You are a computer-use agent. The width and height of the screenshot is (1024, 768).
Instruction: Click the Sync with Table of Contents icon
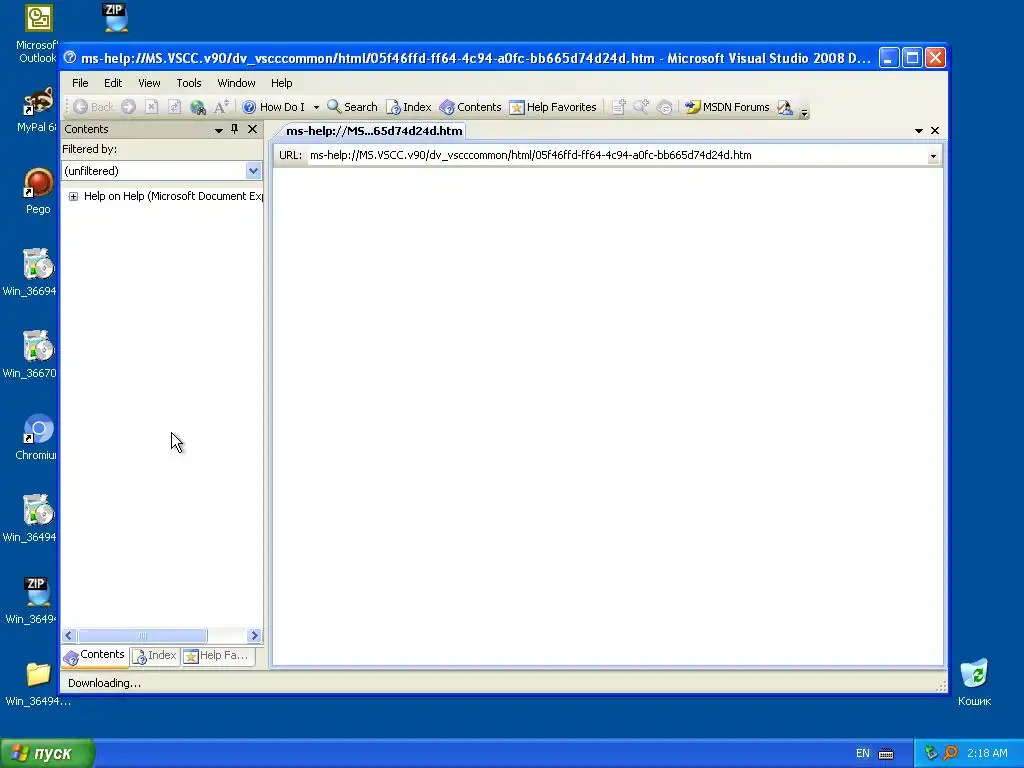pos(641,107)
